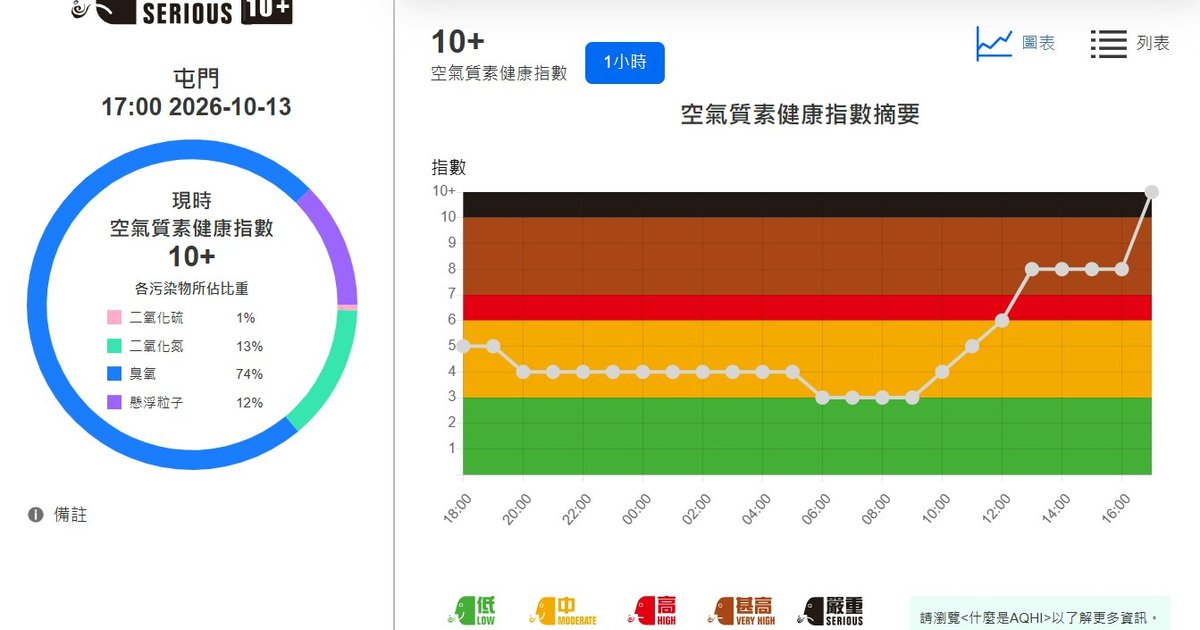
Task: Select the 懸浮粒子 pollutant label
Action: (157, 402)
